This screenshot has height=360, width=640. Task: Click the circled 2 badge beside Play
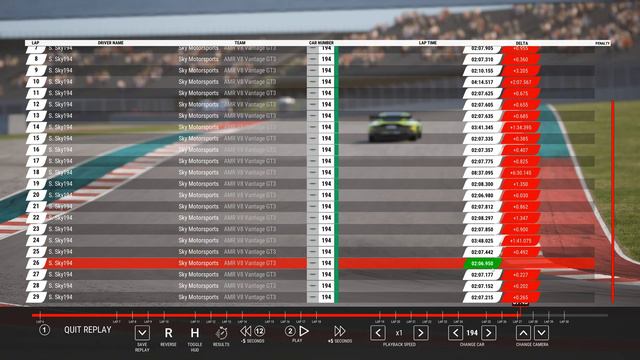[290, 331]
